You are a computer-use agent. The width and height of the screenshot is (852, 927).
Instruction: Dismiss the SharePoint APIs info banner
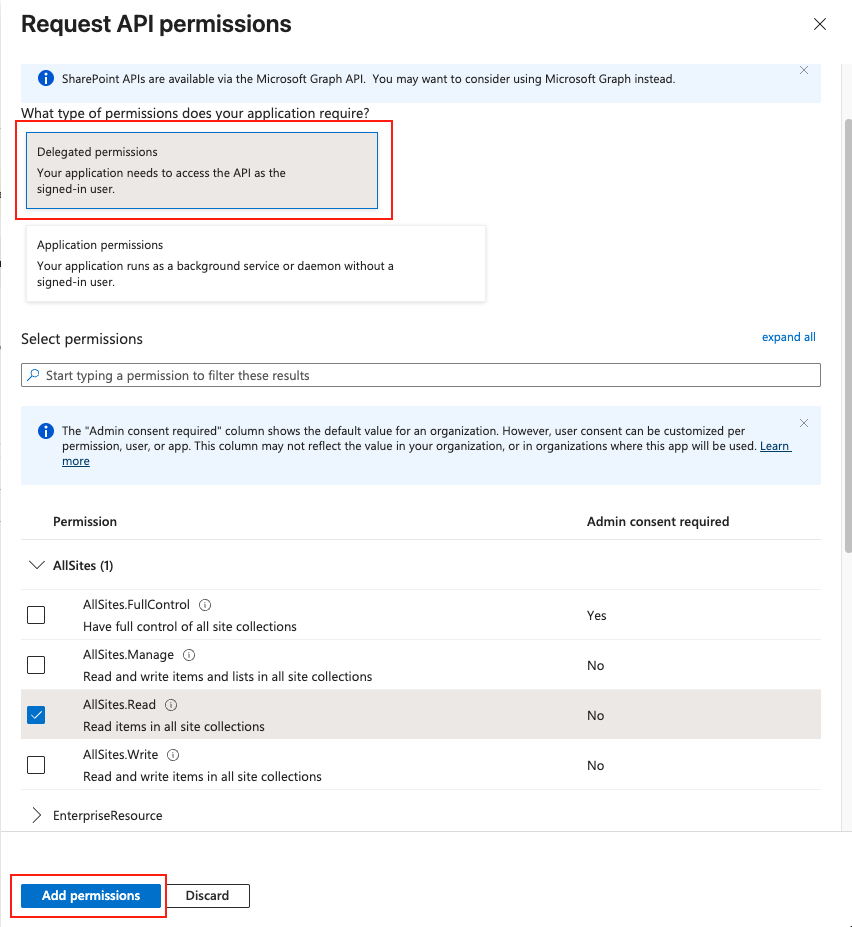coord(804,70)
